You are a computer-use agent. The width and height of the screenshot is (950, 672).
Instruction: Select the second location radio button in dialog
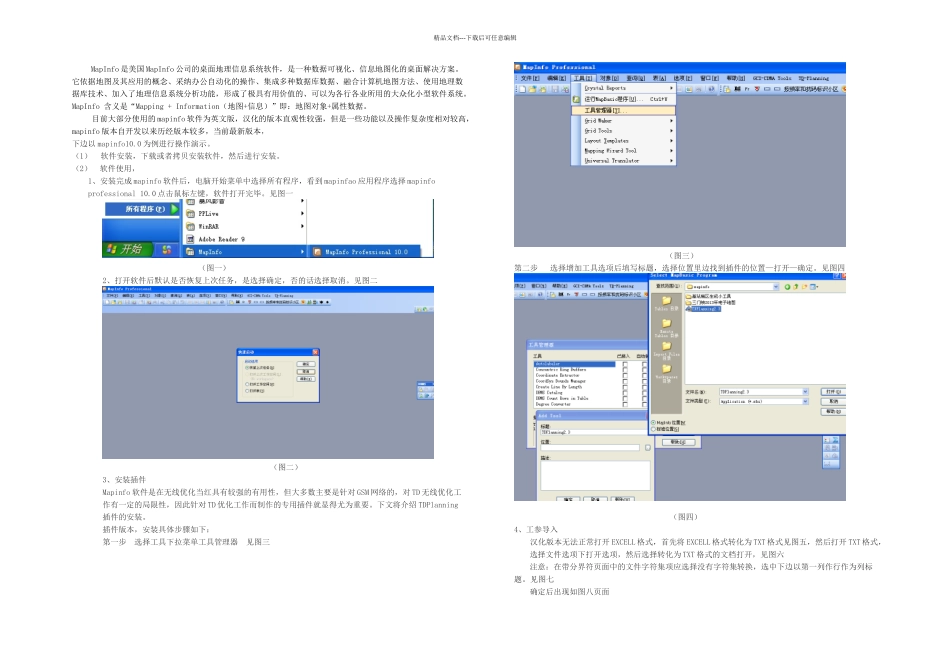(653, 429)
